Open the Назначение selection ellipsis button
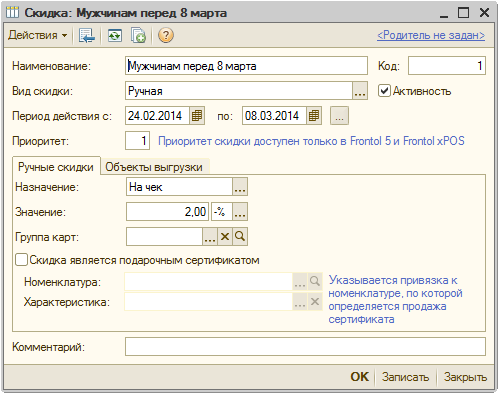The image size is (498, 393). (x=240, y=187)
